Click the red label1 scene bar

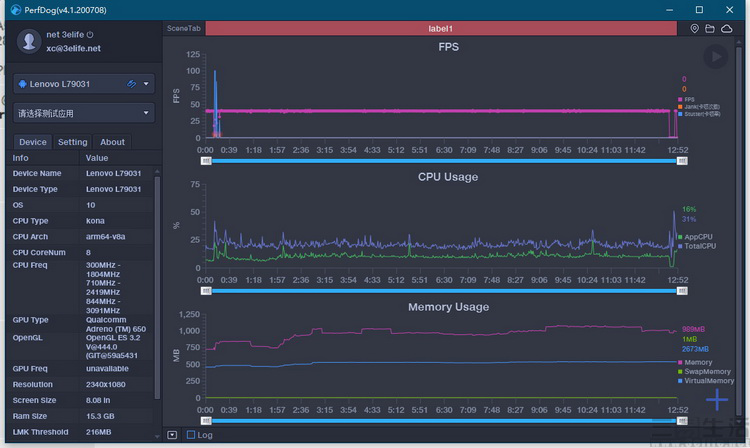pyautogui.click(x=441, y=28)
